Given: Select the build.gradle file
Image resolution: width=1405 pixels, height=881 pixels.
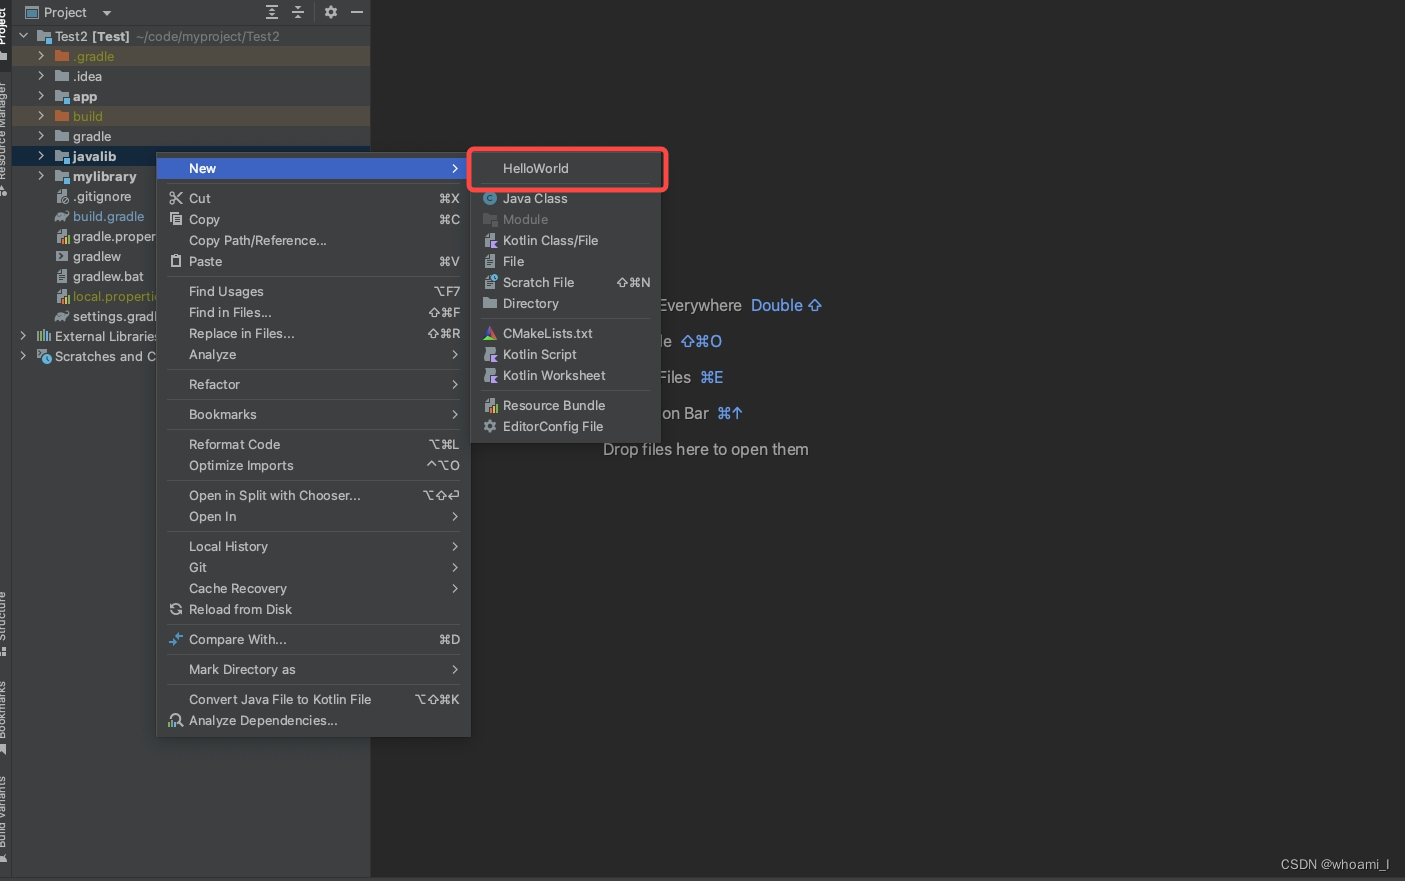Looking at the screenshot, I should click(108, 217).
